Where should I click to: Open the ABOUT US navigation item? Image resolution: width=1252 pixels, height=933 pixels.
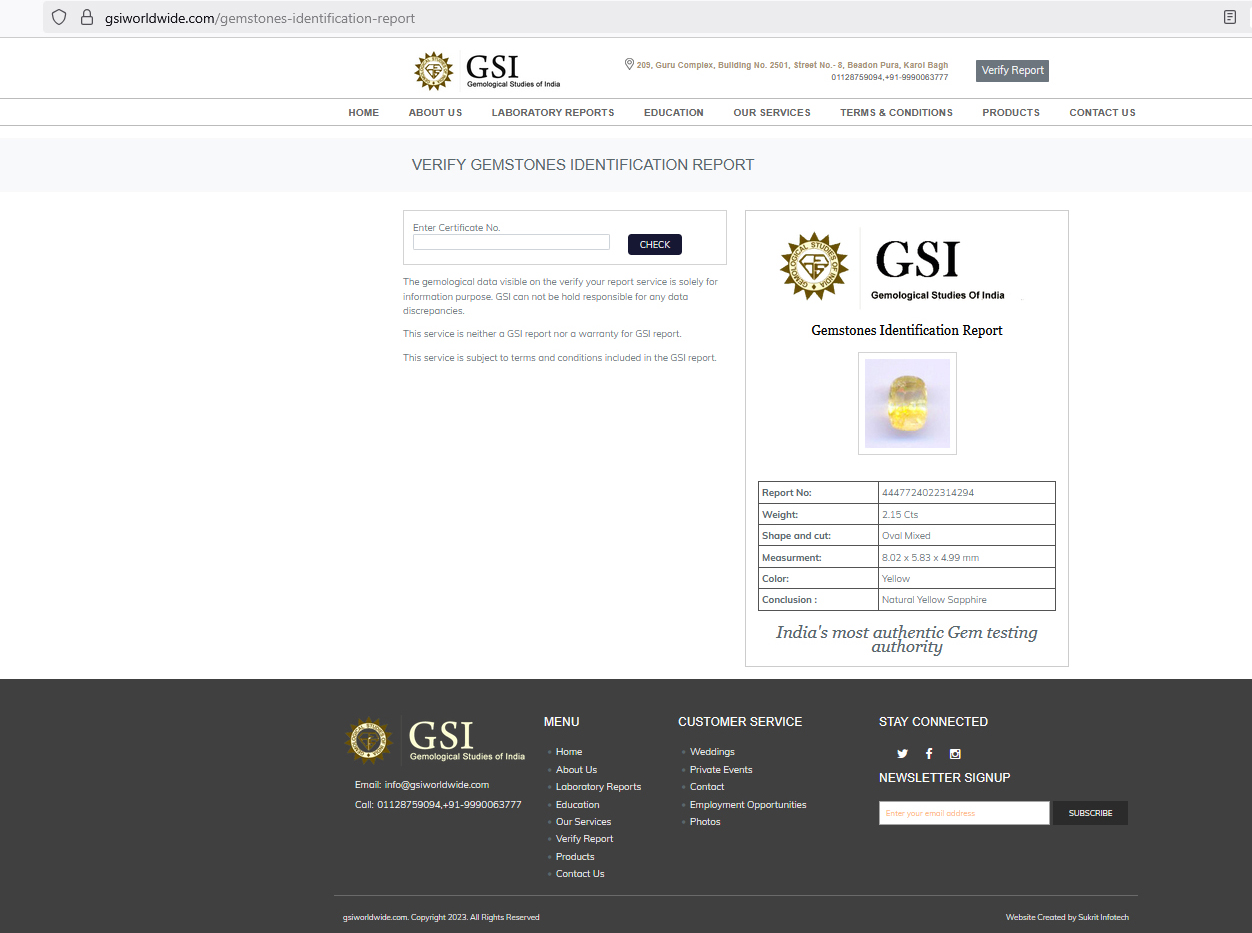pyautogui.click(x=435, y=113)
